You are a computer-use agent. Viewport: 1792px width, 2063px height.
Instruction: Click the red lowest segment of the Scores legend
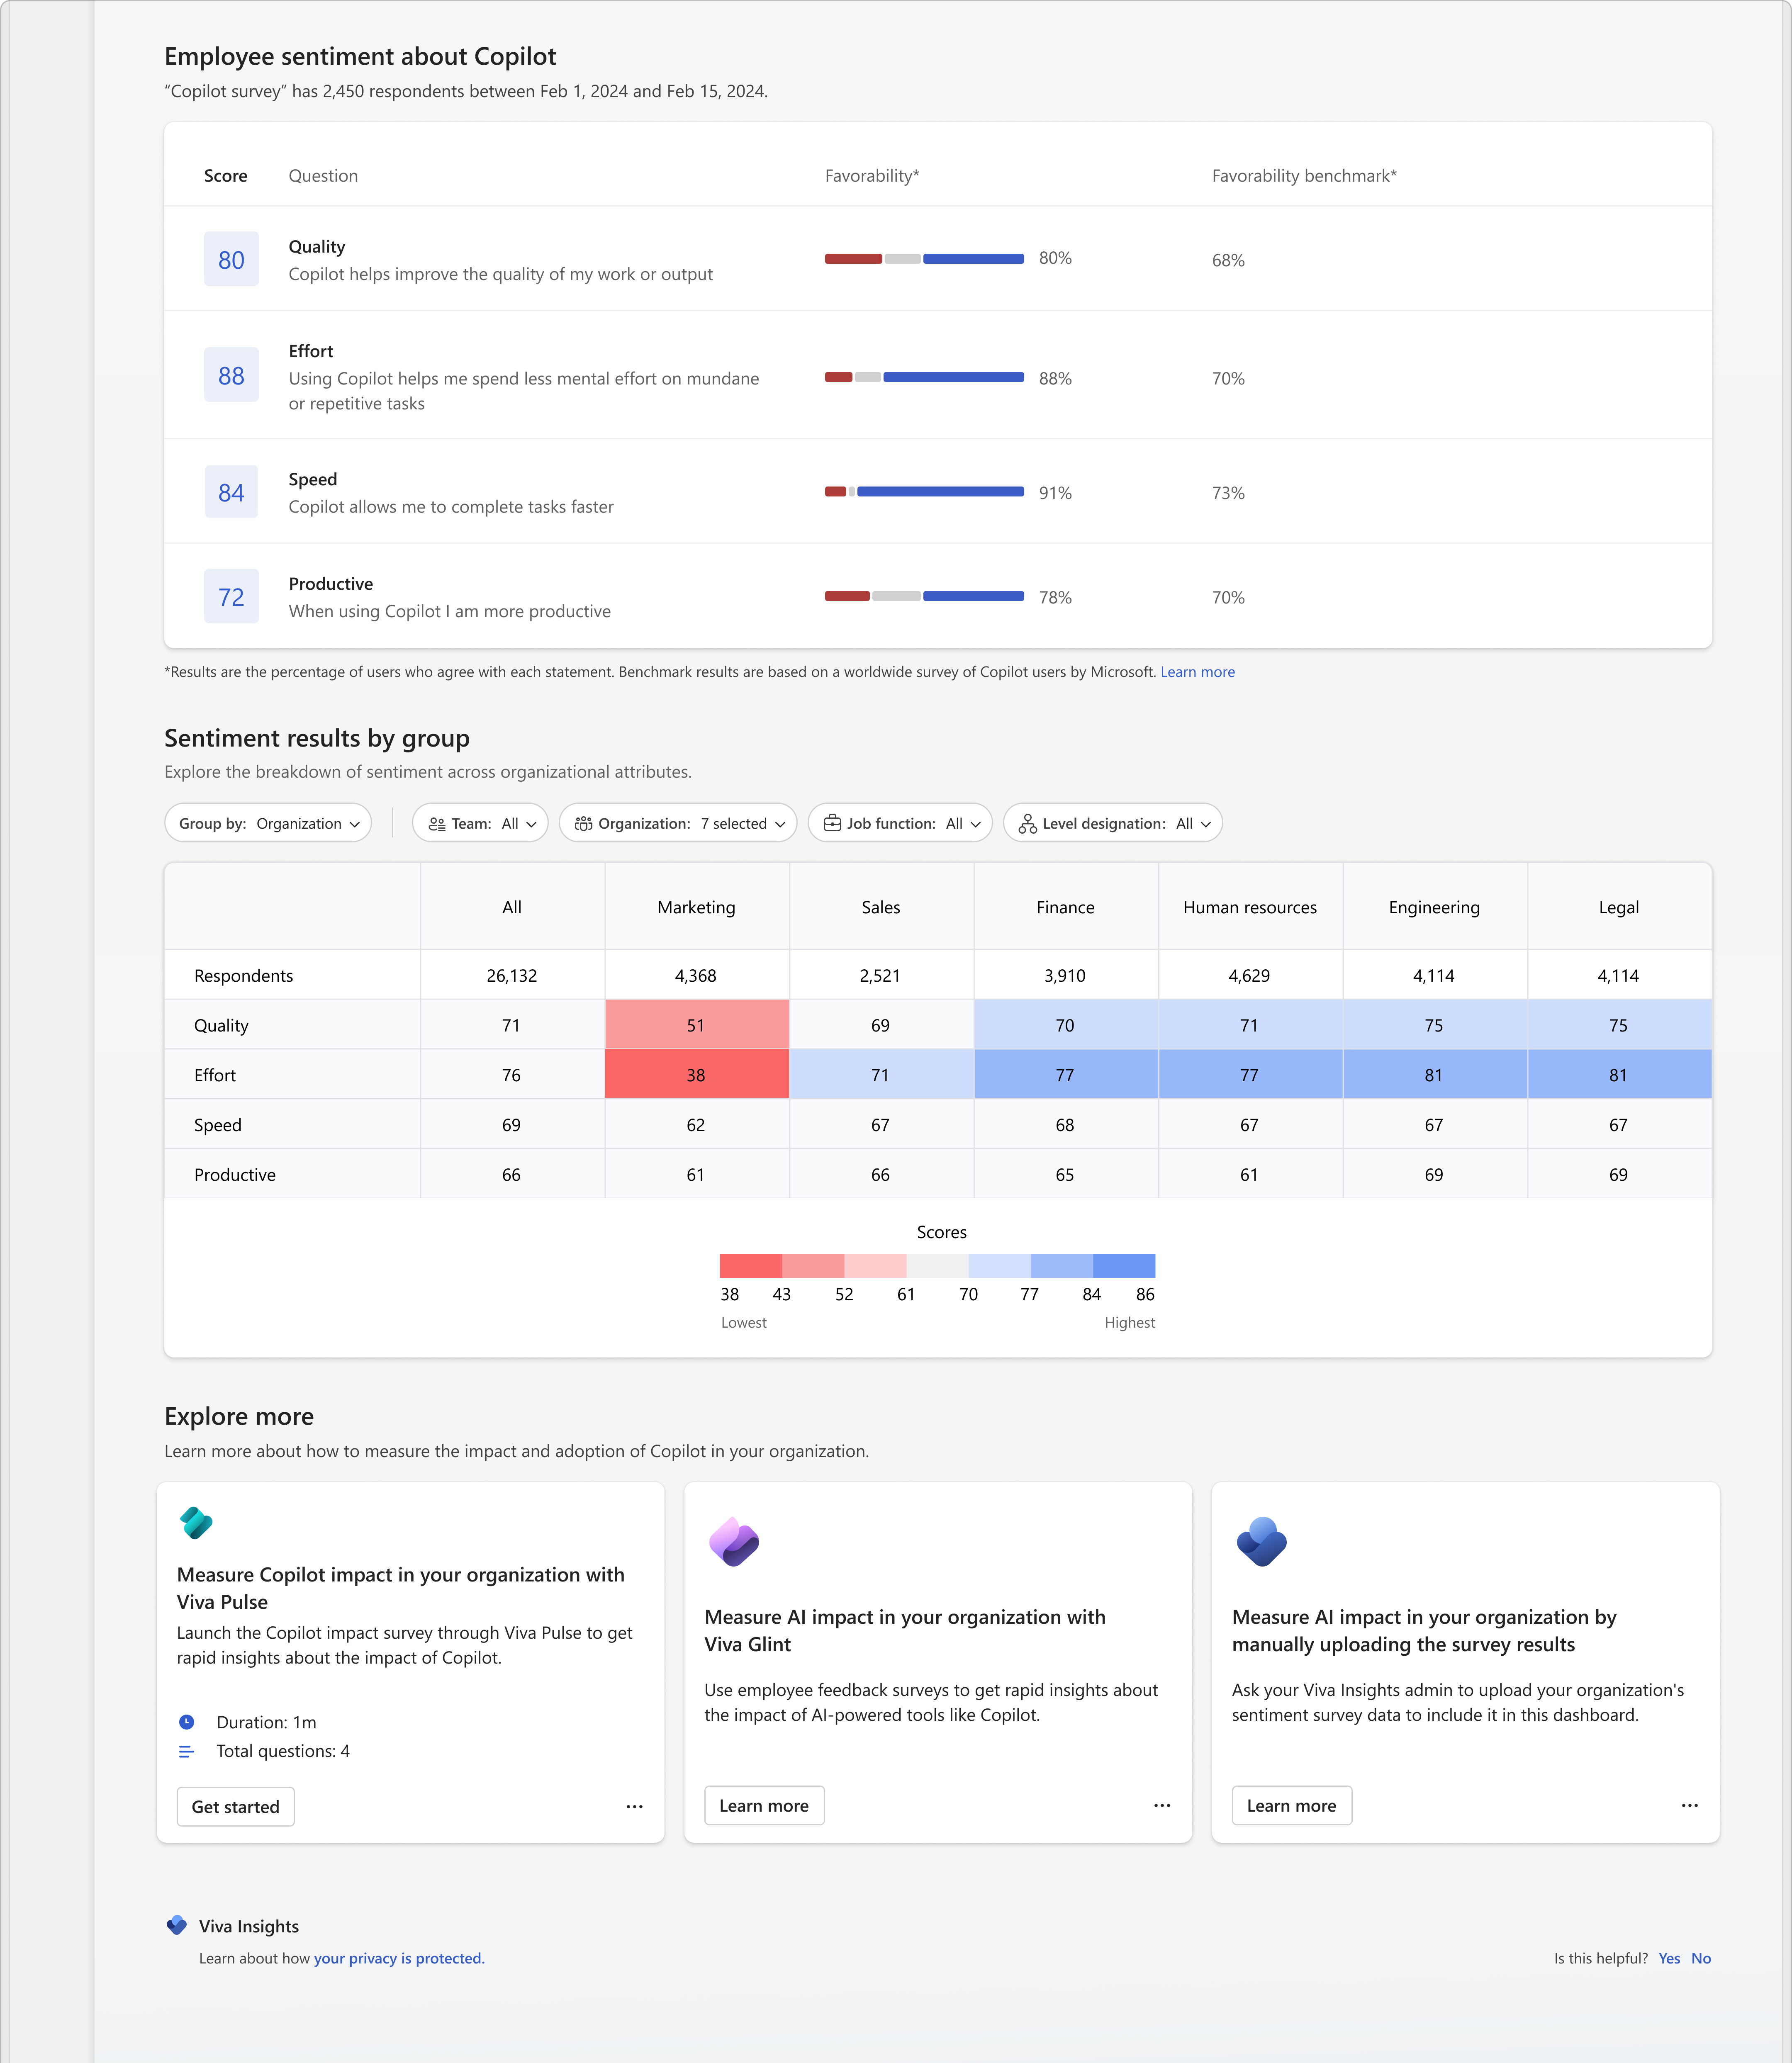751,1266
